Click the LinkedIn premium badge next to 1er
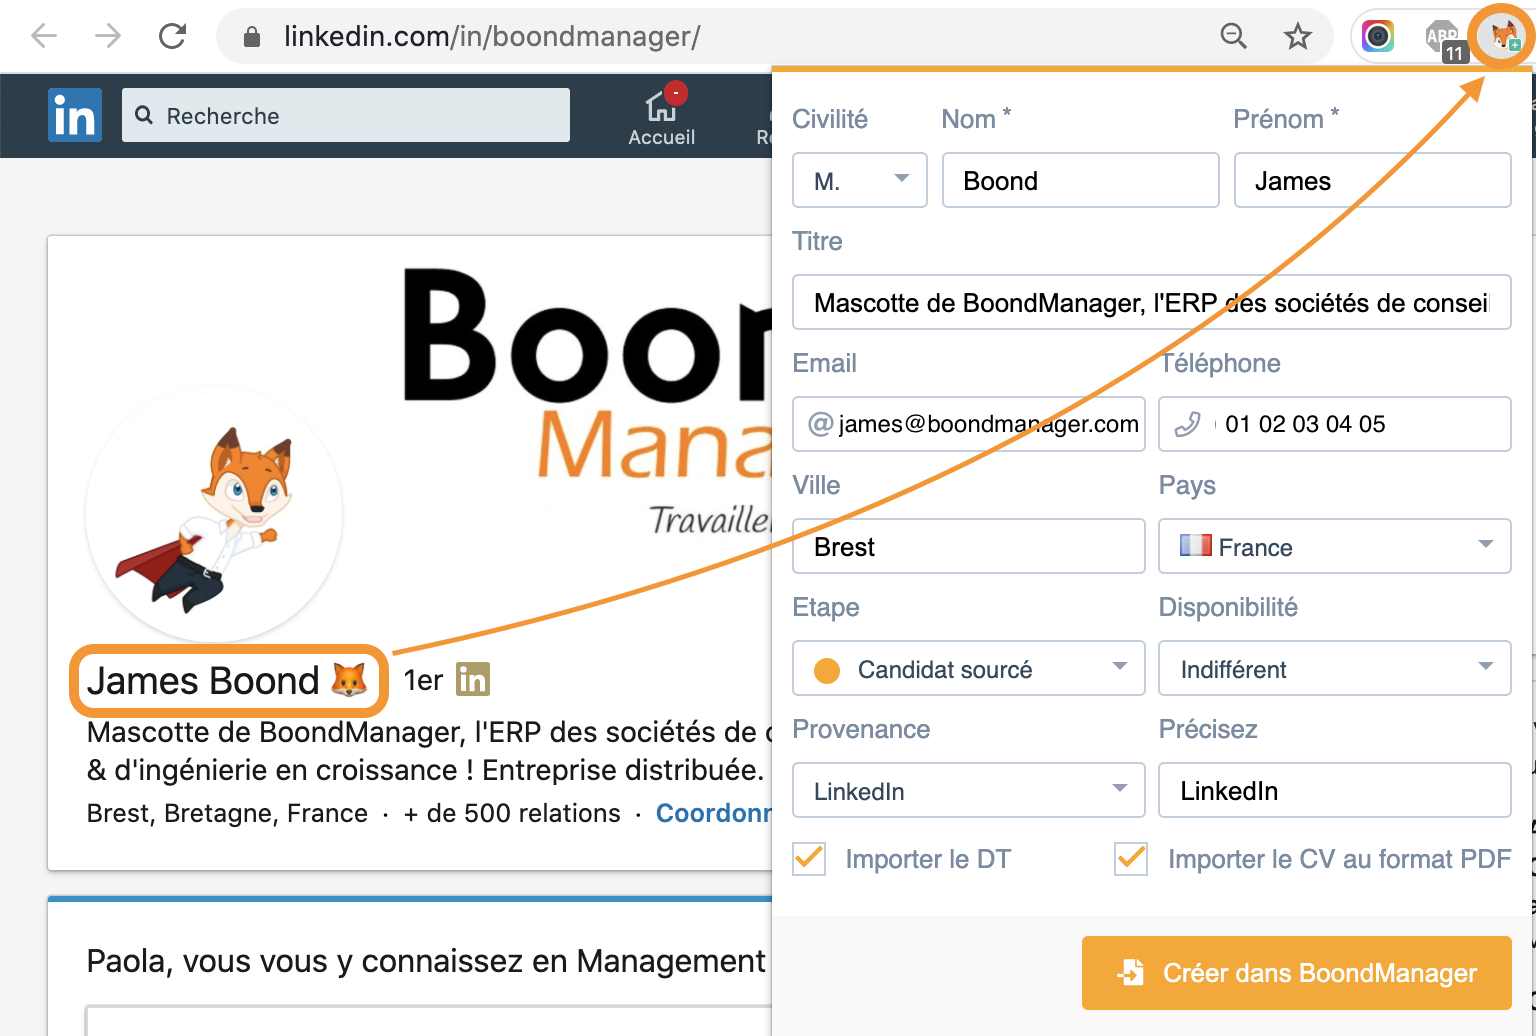Image resolution: width=1536 pixels, height=1036 pixels. [x=473, y=679]
